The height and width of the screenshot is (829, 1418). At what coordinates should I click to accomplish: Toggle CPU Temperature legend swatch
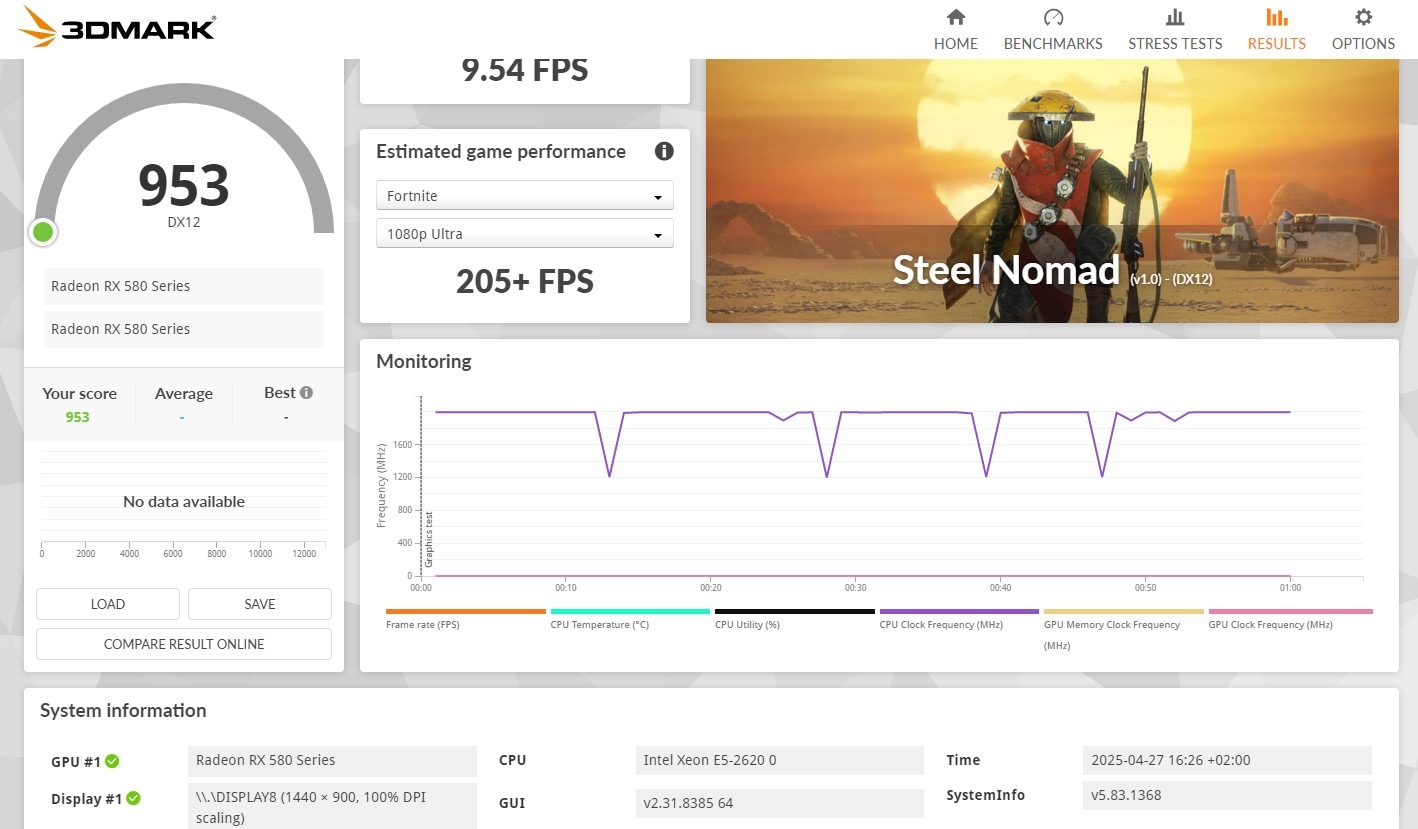[x=630, y=611]
